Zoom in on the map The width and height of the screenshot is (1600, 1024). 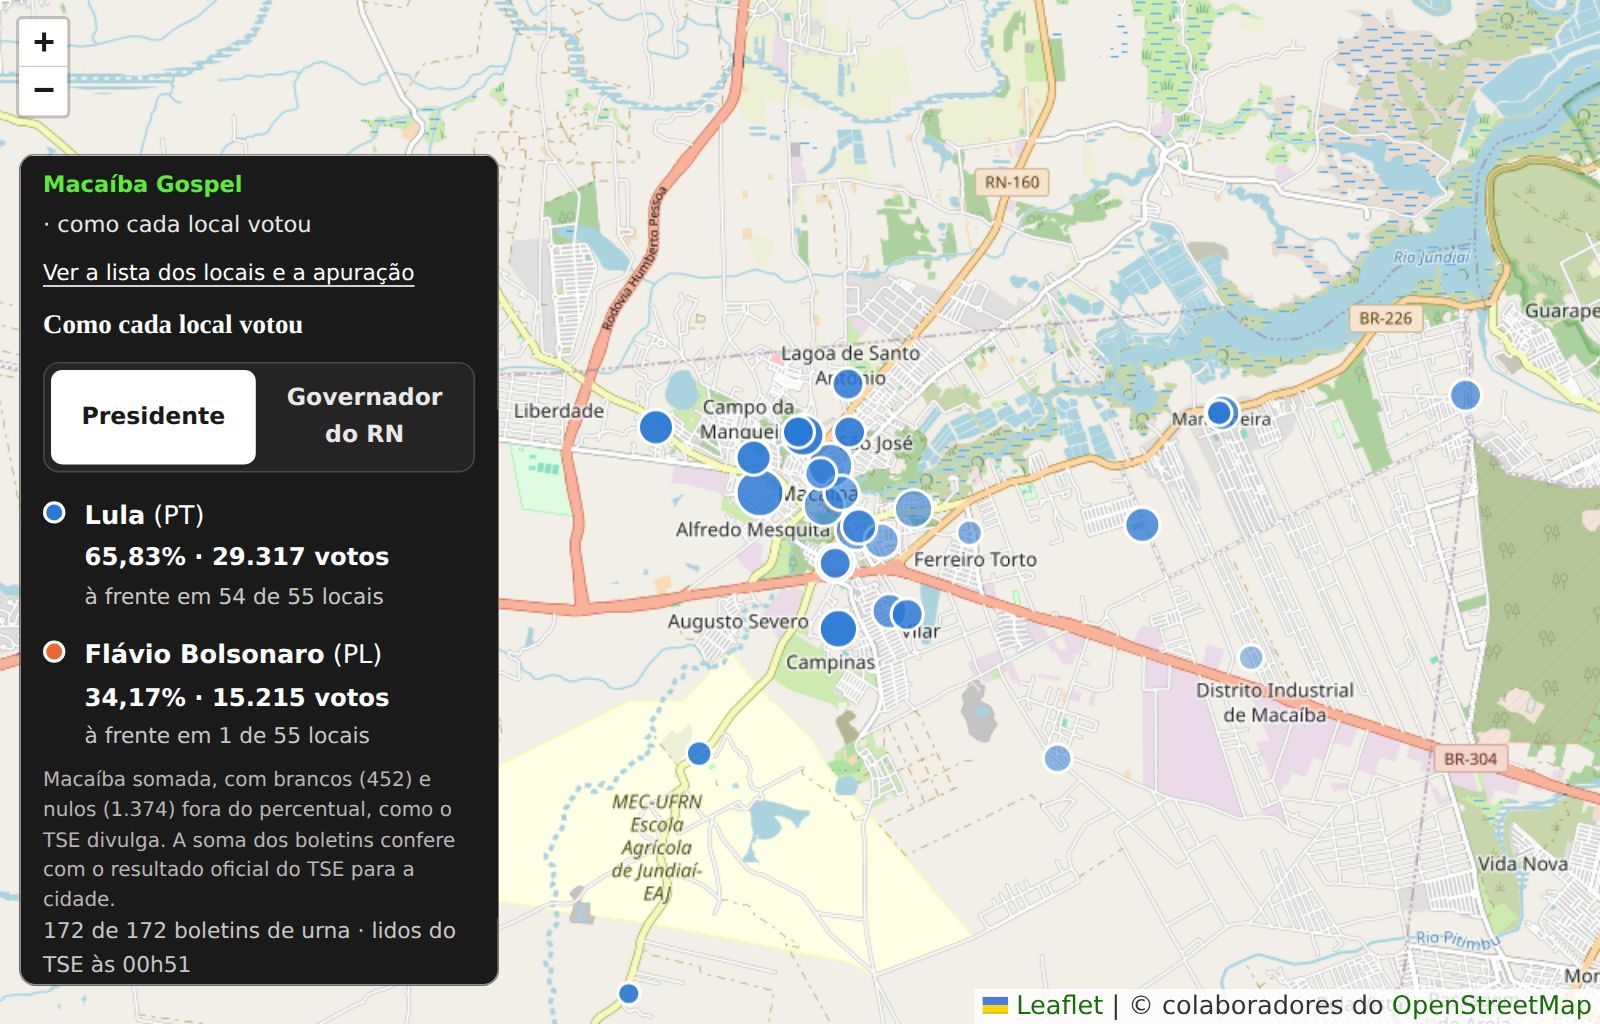tap(43, 42)
